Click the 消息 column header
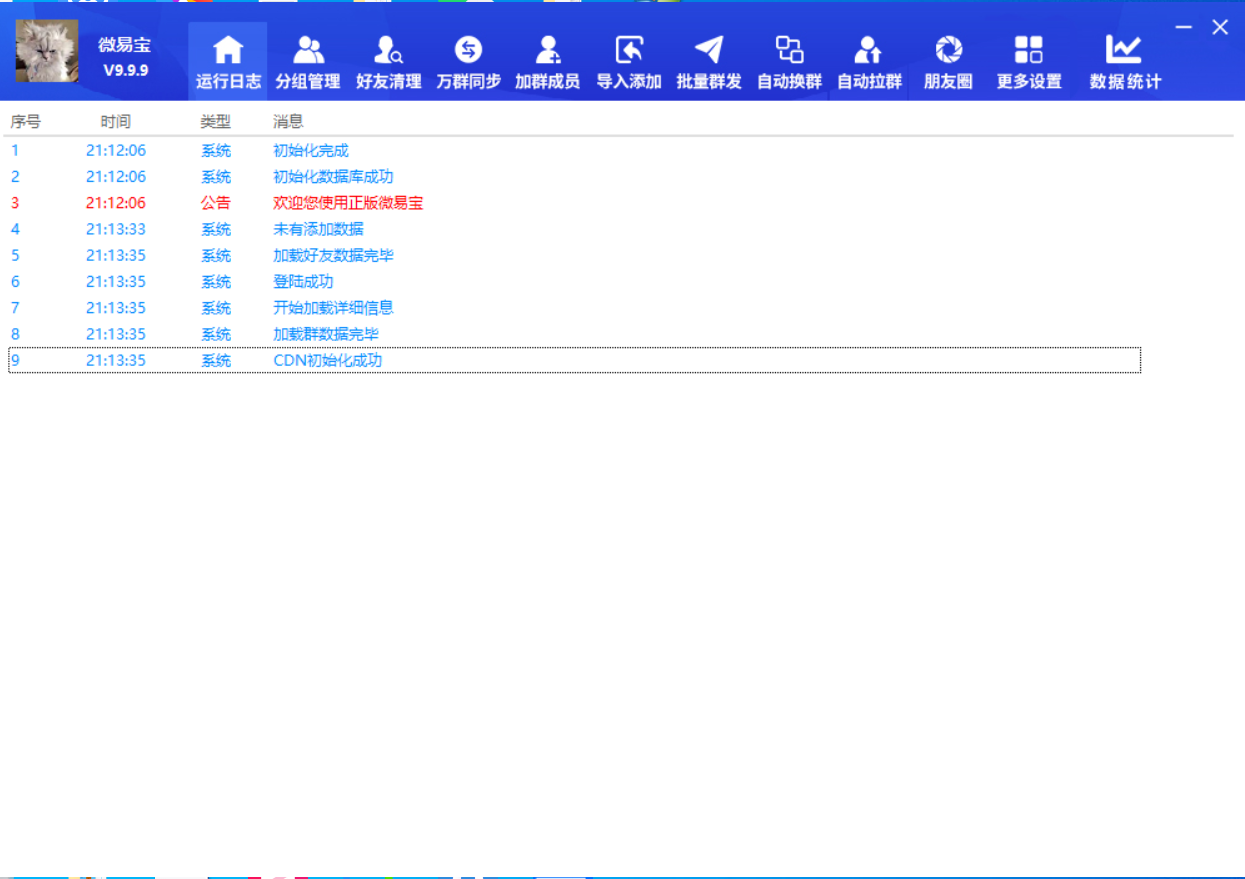 click(288, 122)
